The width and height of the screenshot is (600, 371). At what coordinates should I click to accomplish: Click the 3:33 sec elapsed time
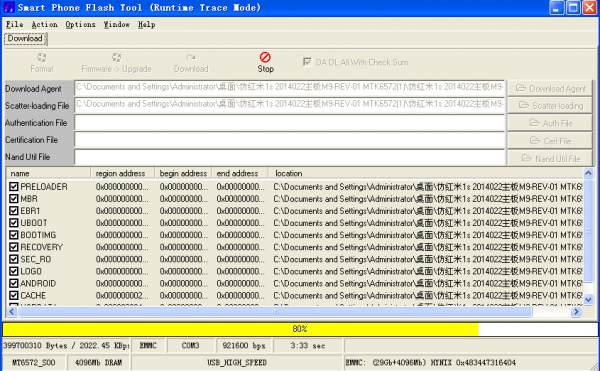(x=308, y=346)
